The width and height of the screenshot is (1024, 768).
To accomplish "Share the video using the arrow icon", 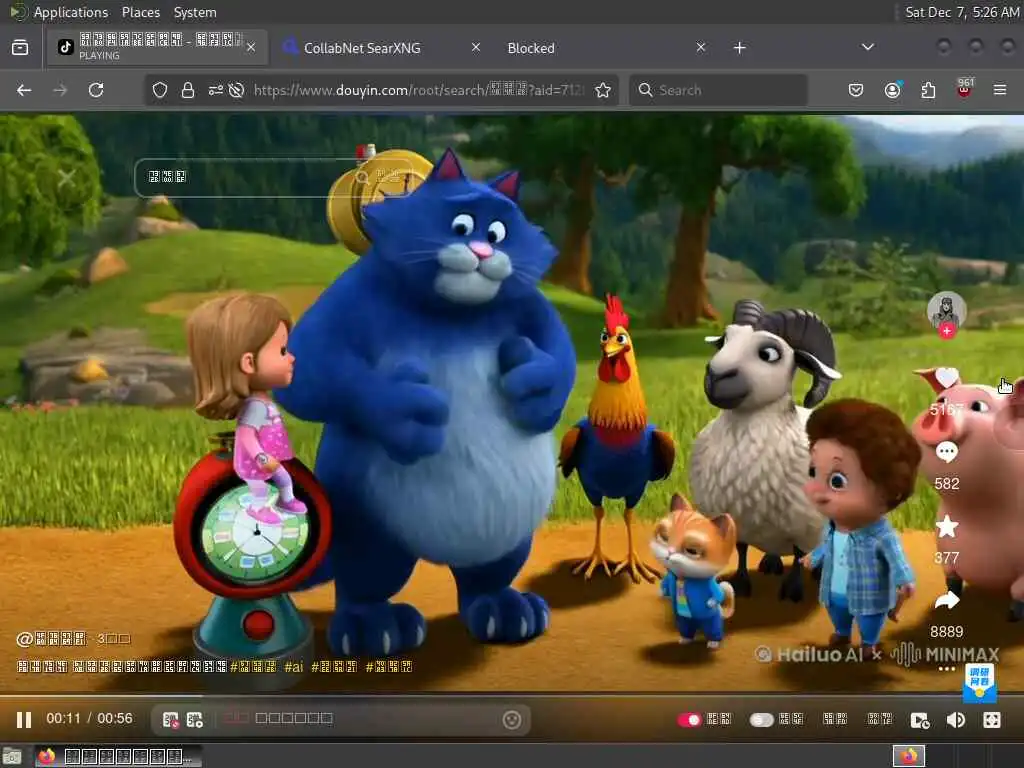I will (946, 600).
